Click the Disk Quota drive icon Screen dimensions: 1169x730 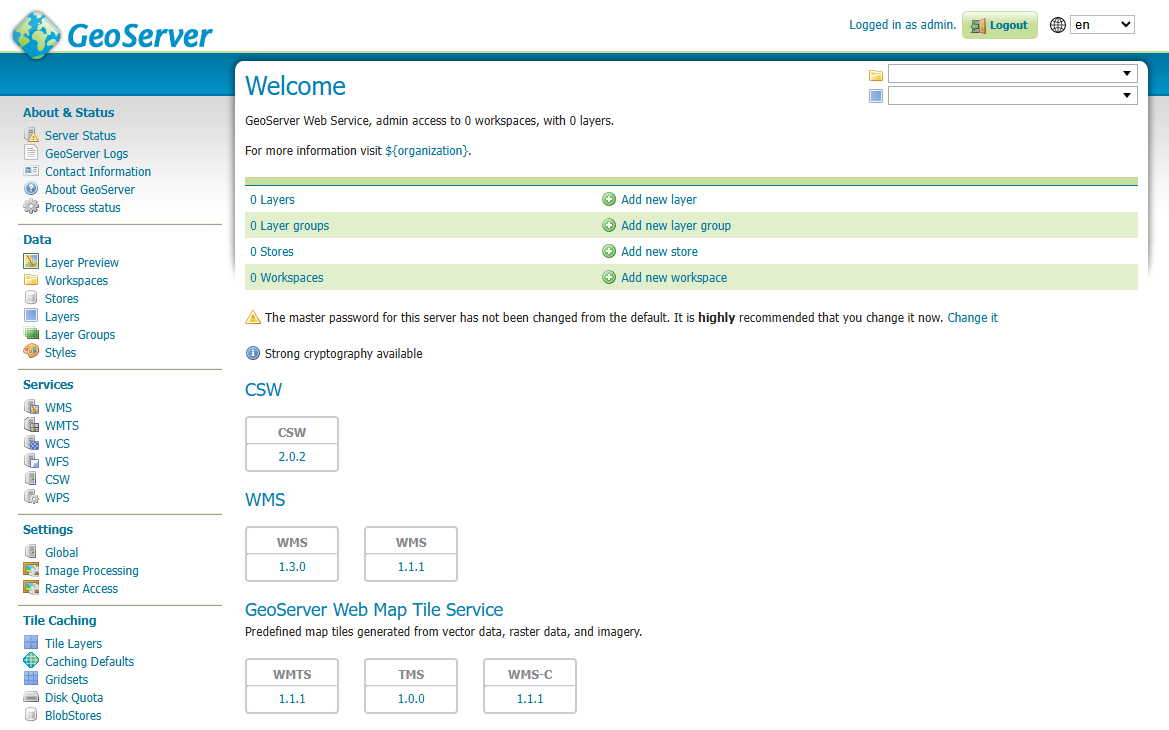pos(31,697)
